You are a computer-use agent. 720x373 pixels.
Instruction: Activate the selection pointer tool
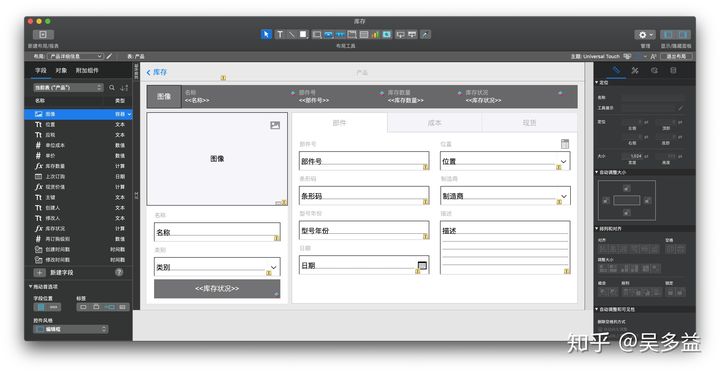(266, 34)
